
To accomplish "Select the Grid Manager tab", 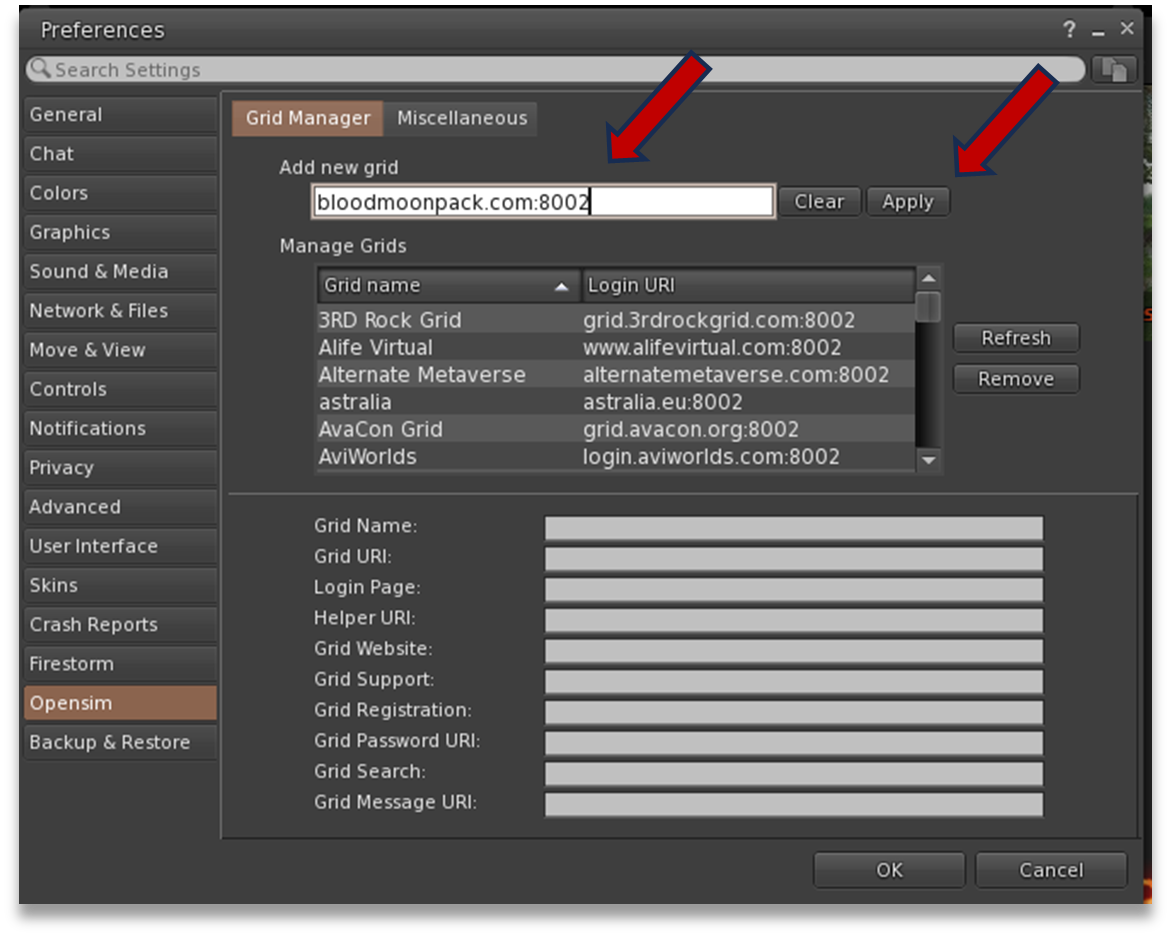I will [308, 118].
